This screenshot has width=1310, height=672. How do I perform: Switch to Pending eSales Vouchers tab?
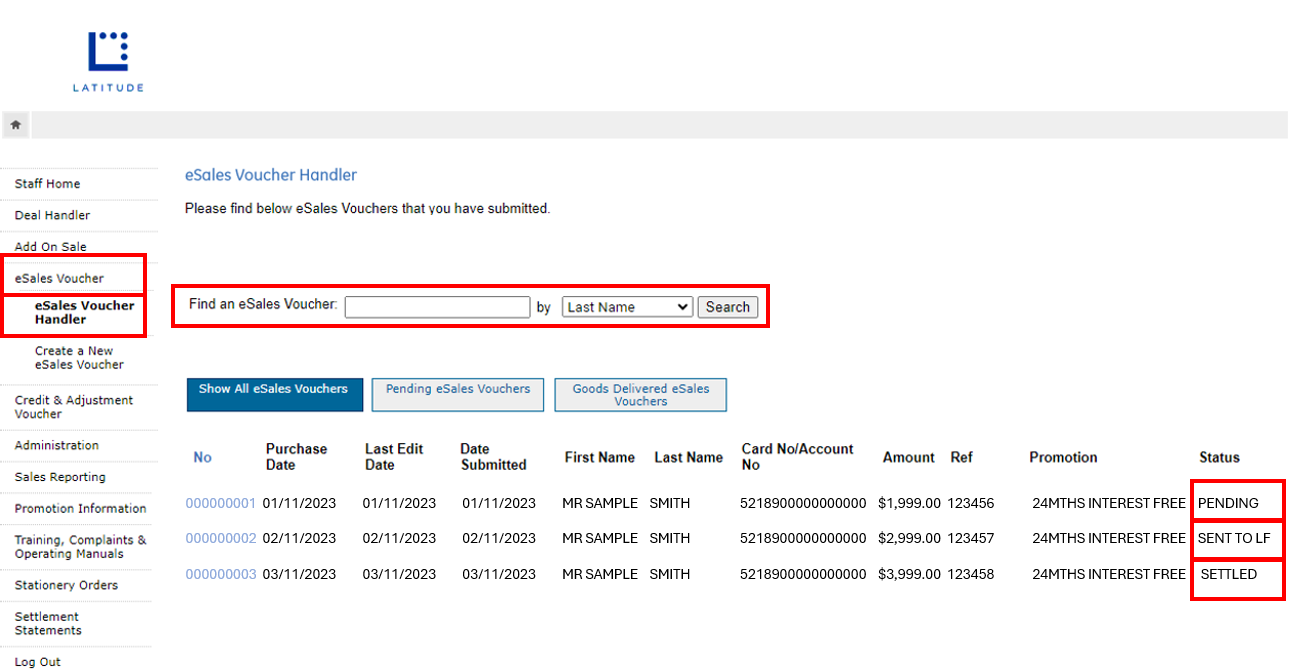point(458,394)
